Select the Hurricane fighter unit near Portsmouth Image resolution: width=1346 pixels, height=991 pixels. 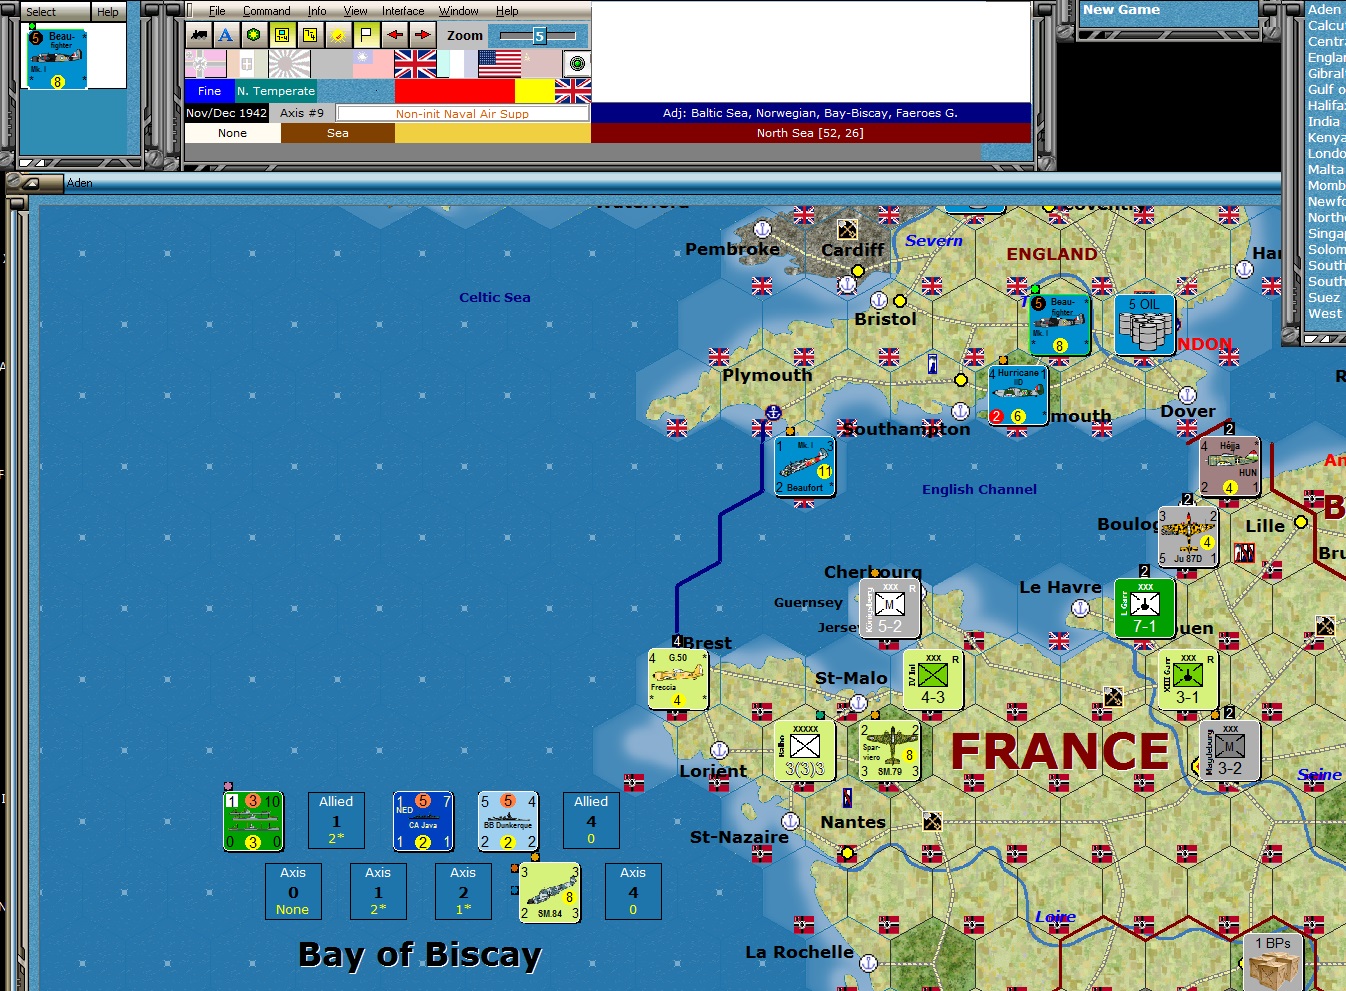tap(1018, 395)
